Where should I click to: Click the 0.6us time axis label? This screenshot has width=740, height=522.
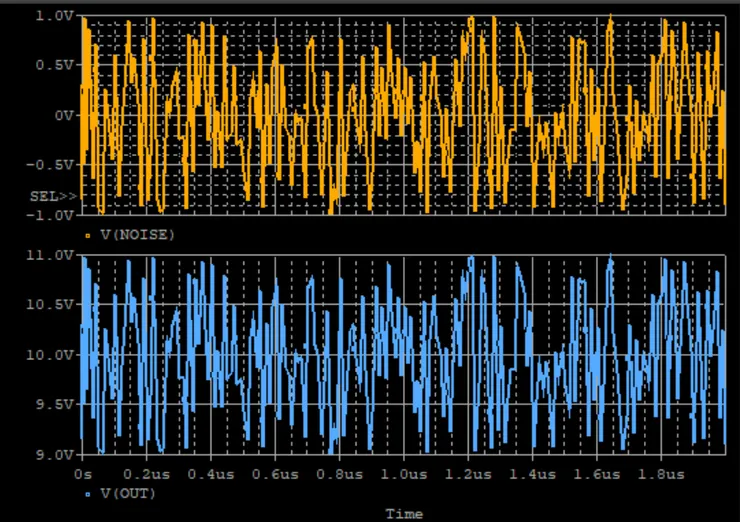[x=275, y=474]
